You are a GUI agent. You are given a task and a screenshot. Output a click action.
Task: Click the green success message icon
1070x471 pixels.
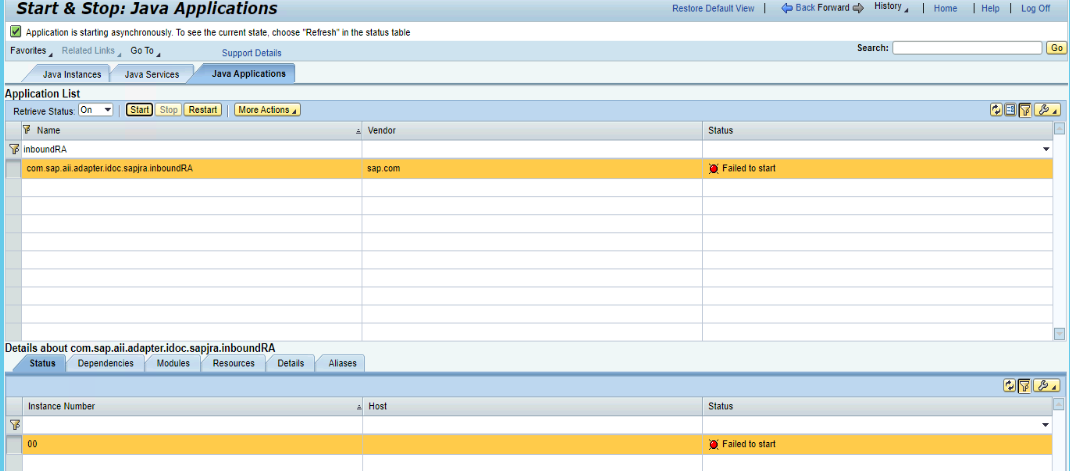click(x=16, y=31)
